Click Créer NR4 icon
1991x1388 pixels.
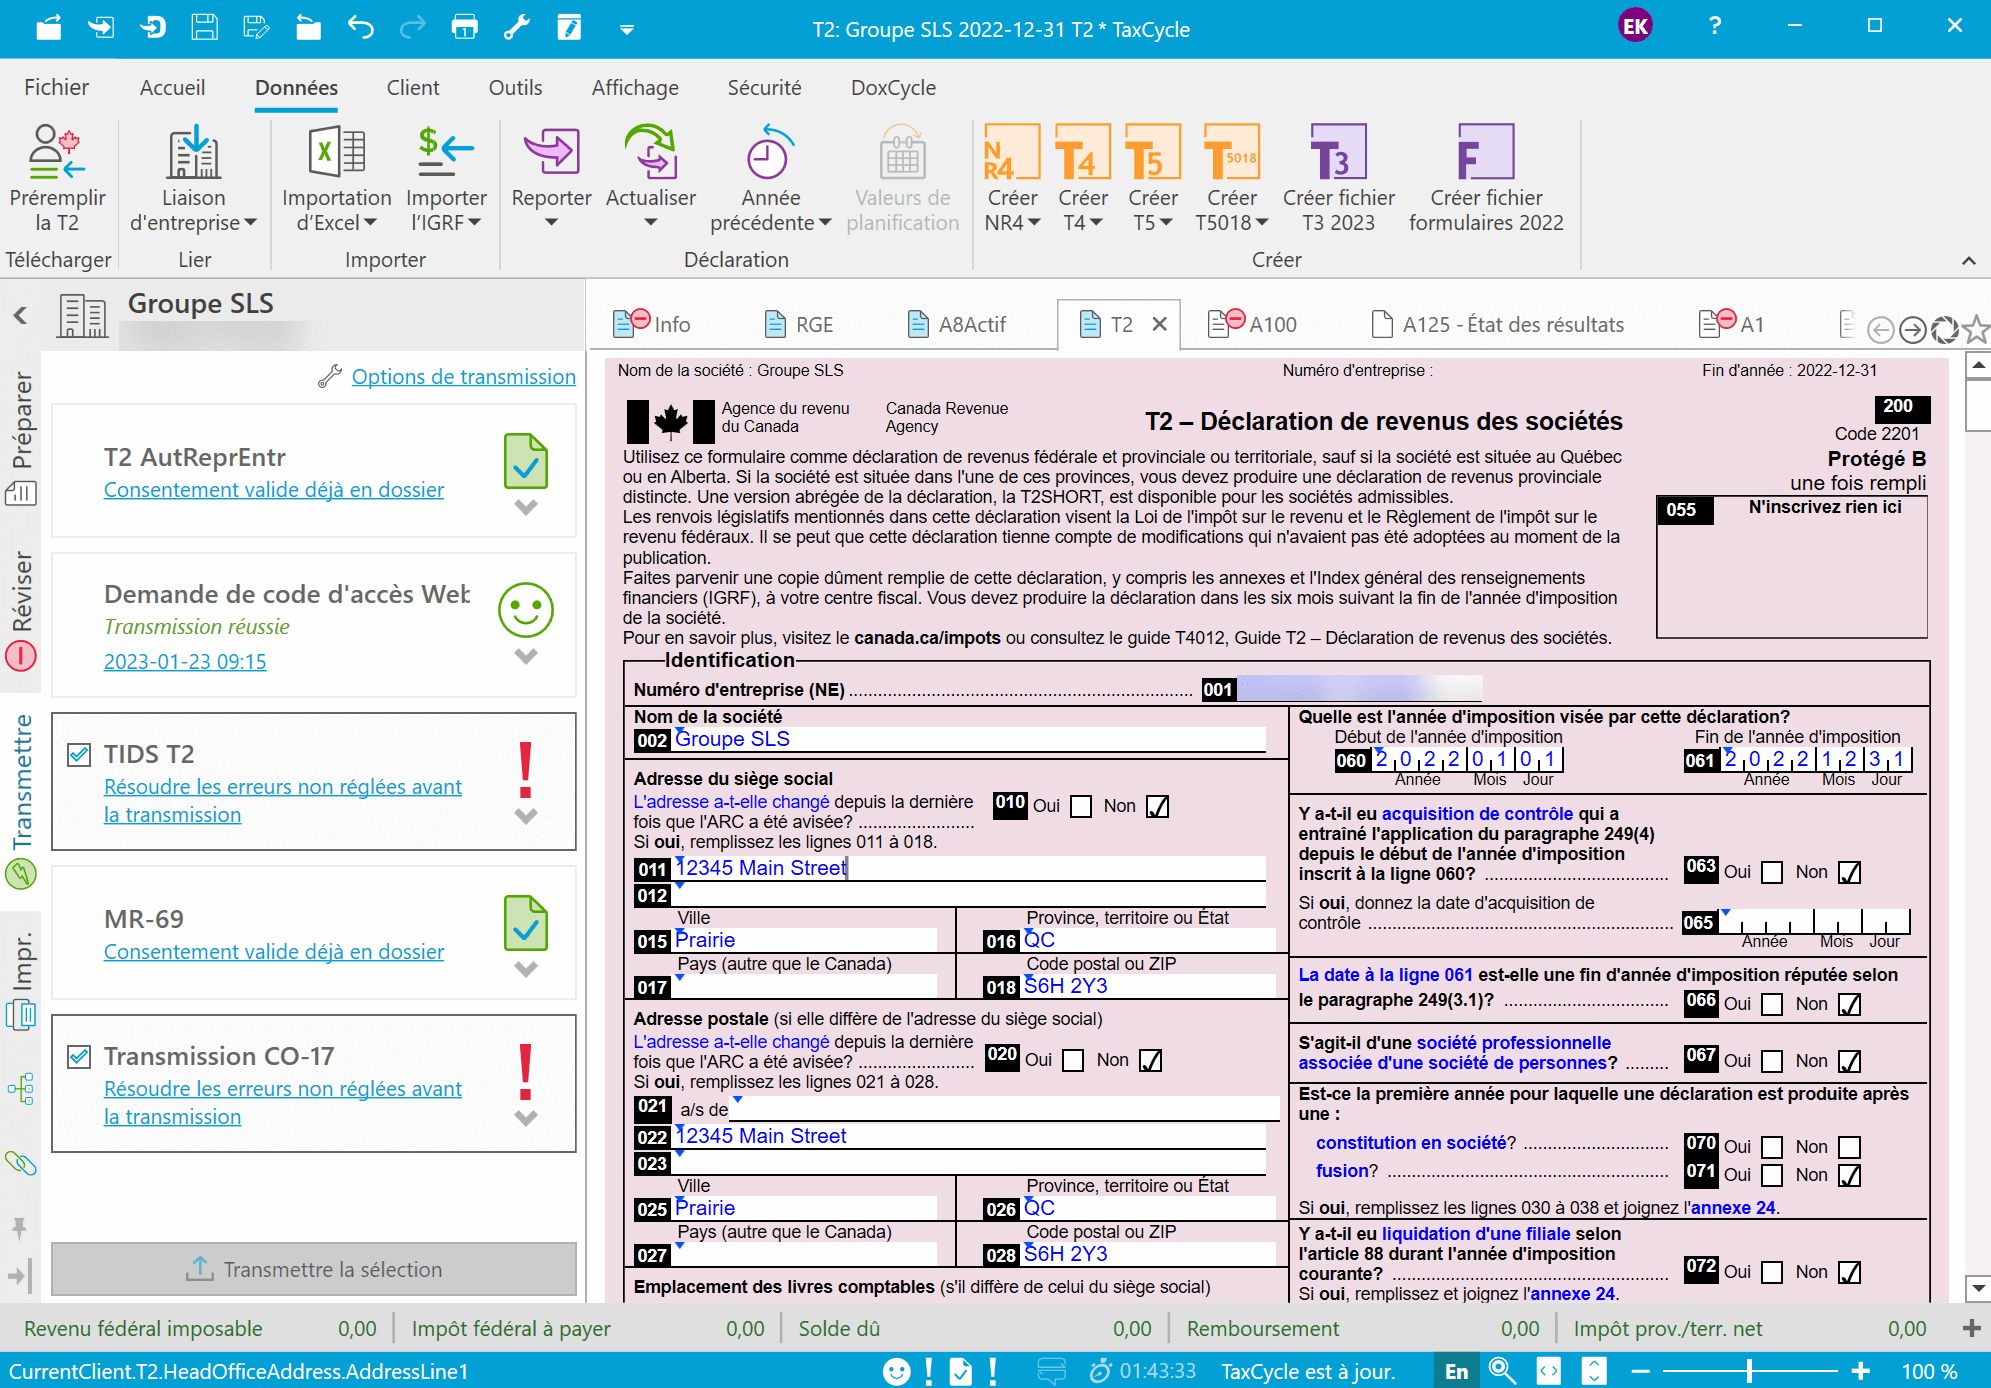[x=1012, y=152]
